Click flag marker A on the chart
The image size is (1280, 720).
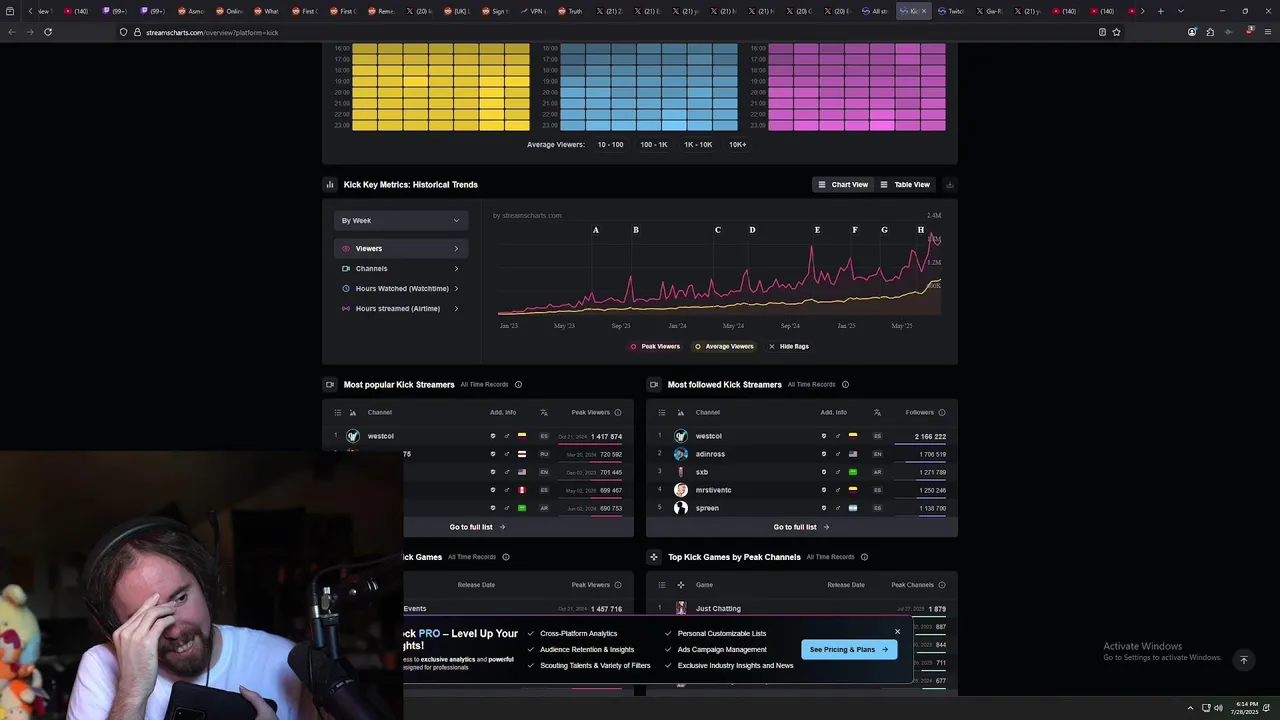click(596, 230)
